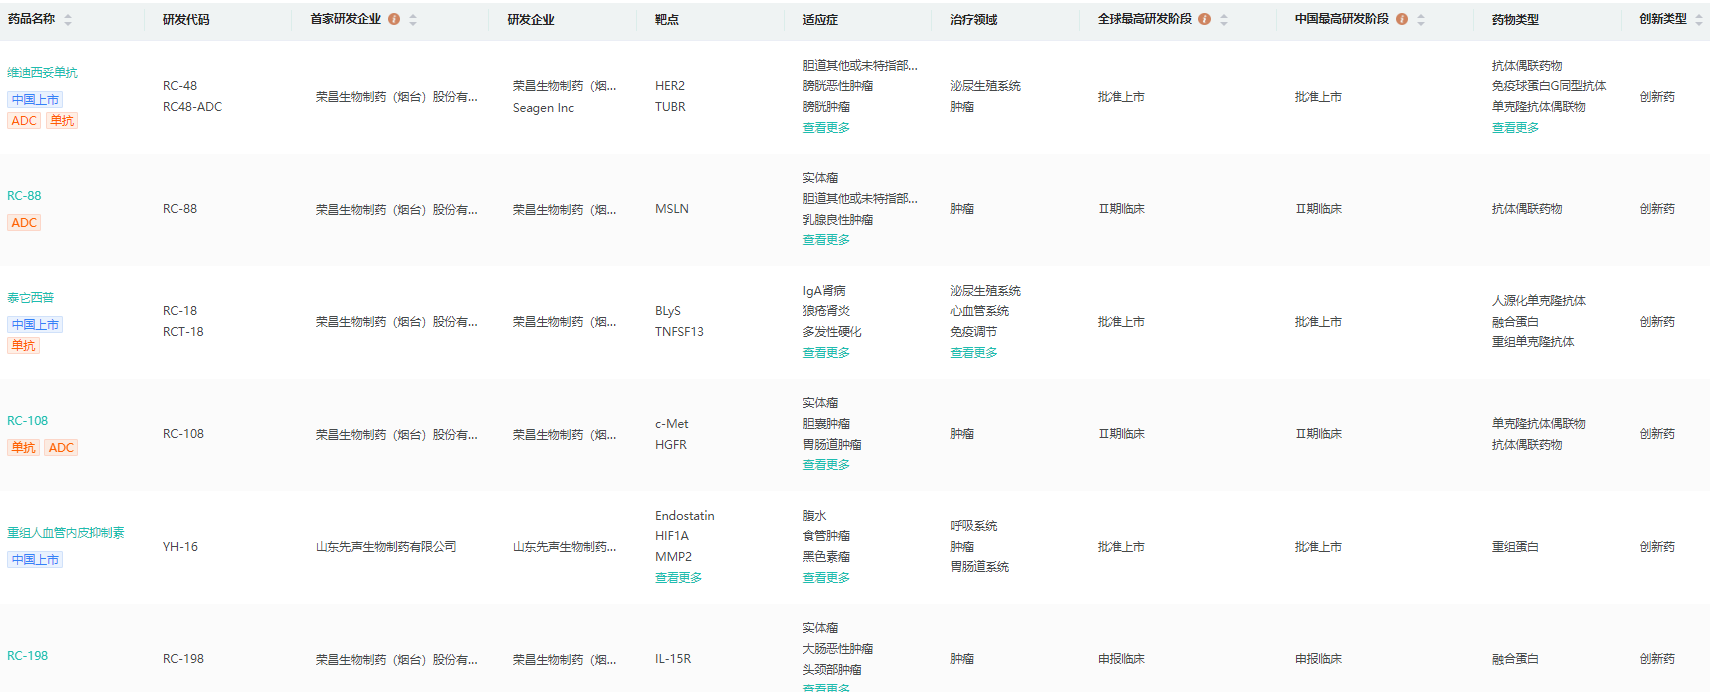Sort by 首家研发企业 using its arrows

point(413,20)
